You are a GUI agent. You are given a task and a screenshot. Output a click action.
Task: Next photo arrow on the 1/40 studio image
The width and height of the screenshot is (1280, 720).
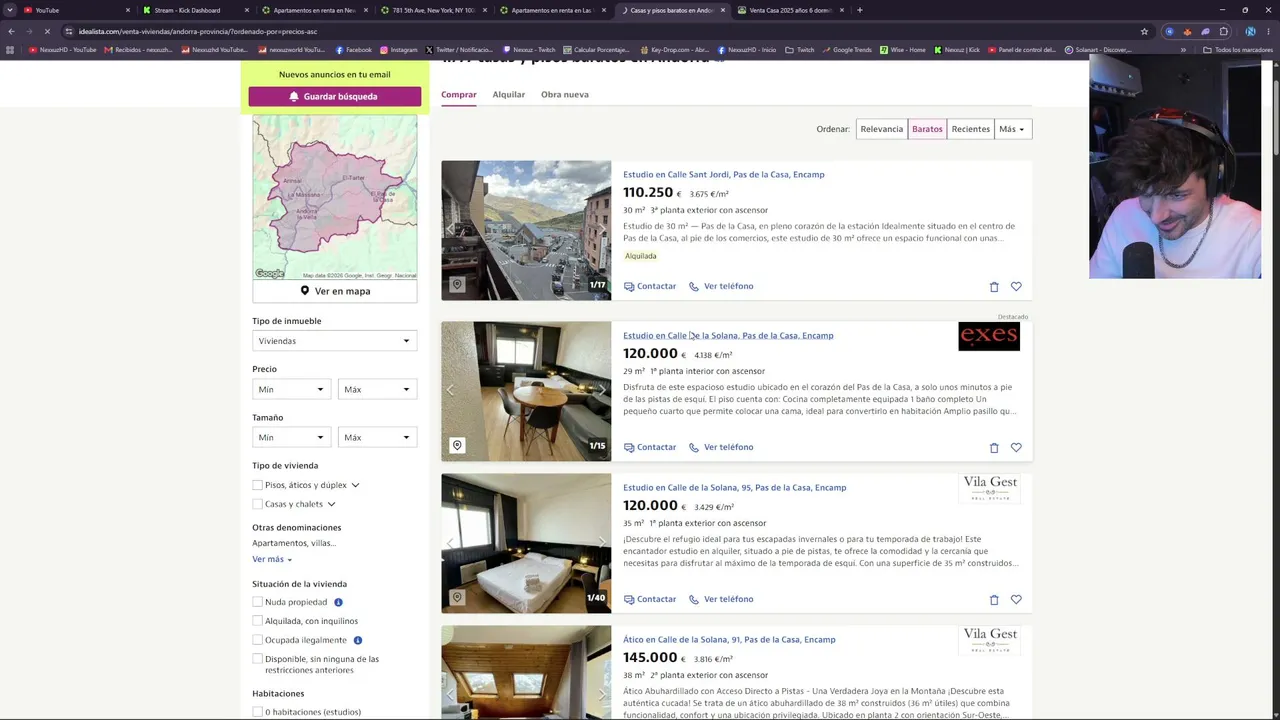click(x=601, y=543)
